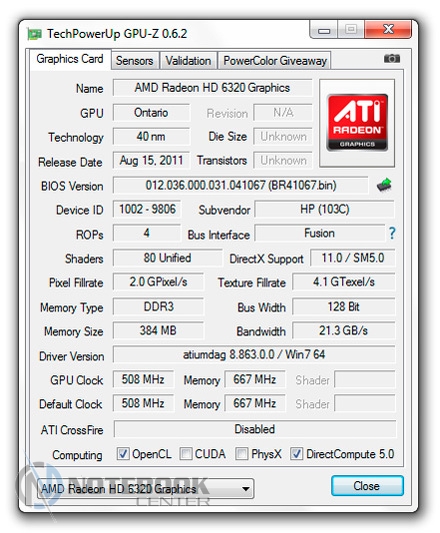
Task: Toggle the CUDA checkbox
Action: click(186, 454)
